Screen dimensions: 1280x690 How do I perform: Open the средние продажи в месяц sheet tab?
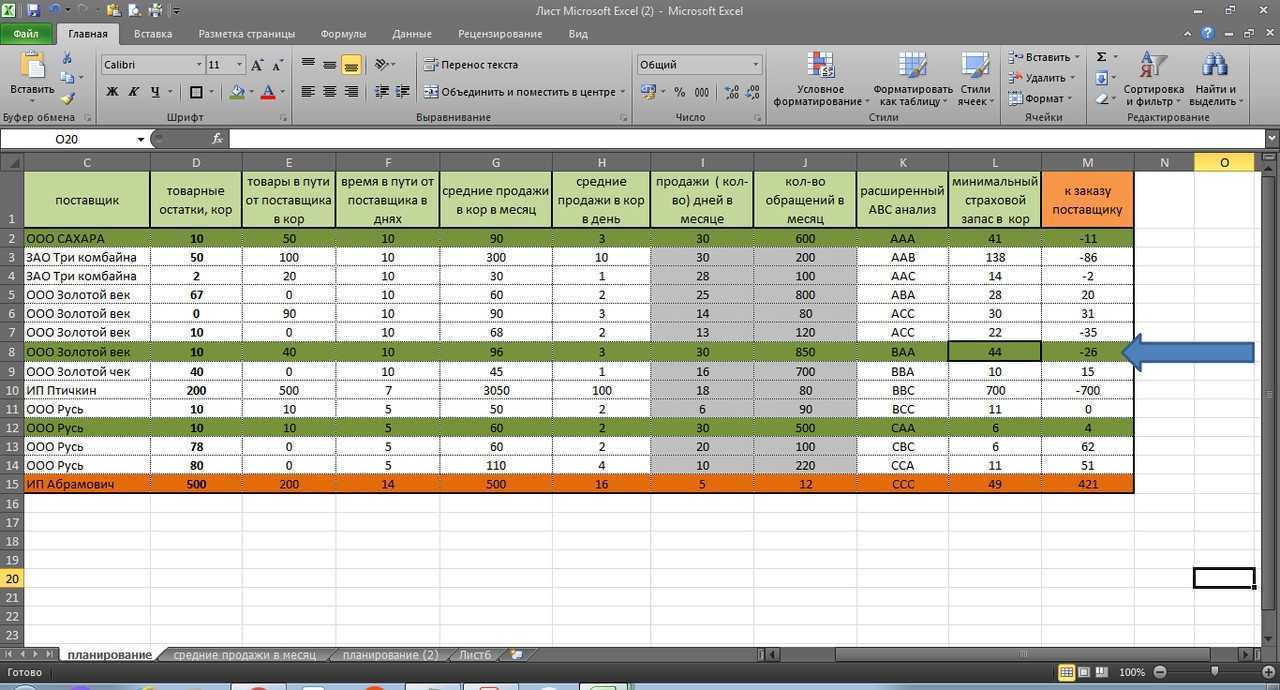(x=243, y=654)
